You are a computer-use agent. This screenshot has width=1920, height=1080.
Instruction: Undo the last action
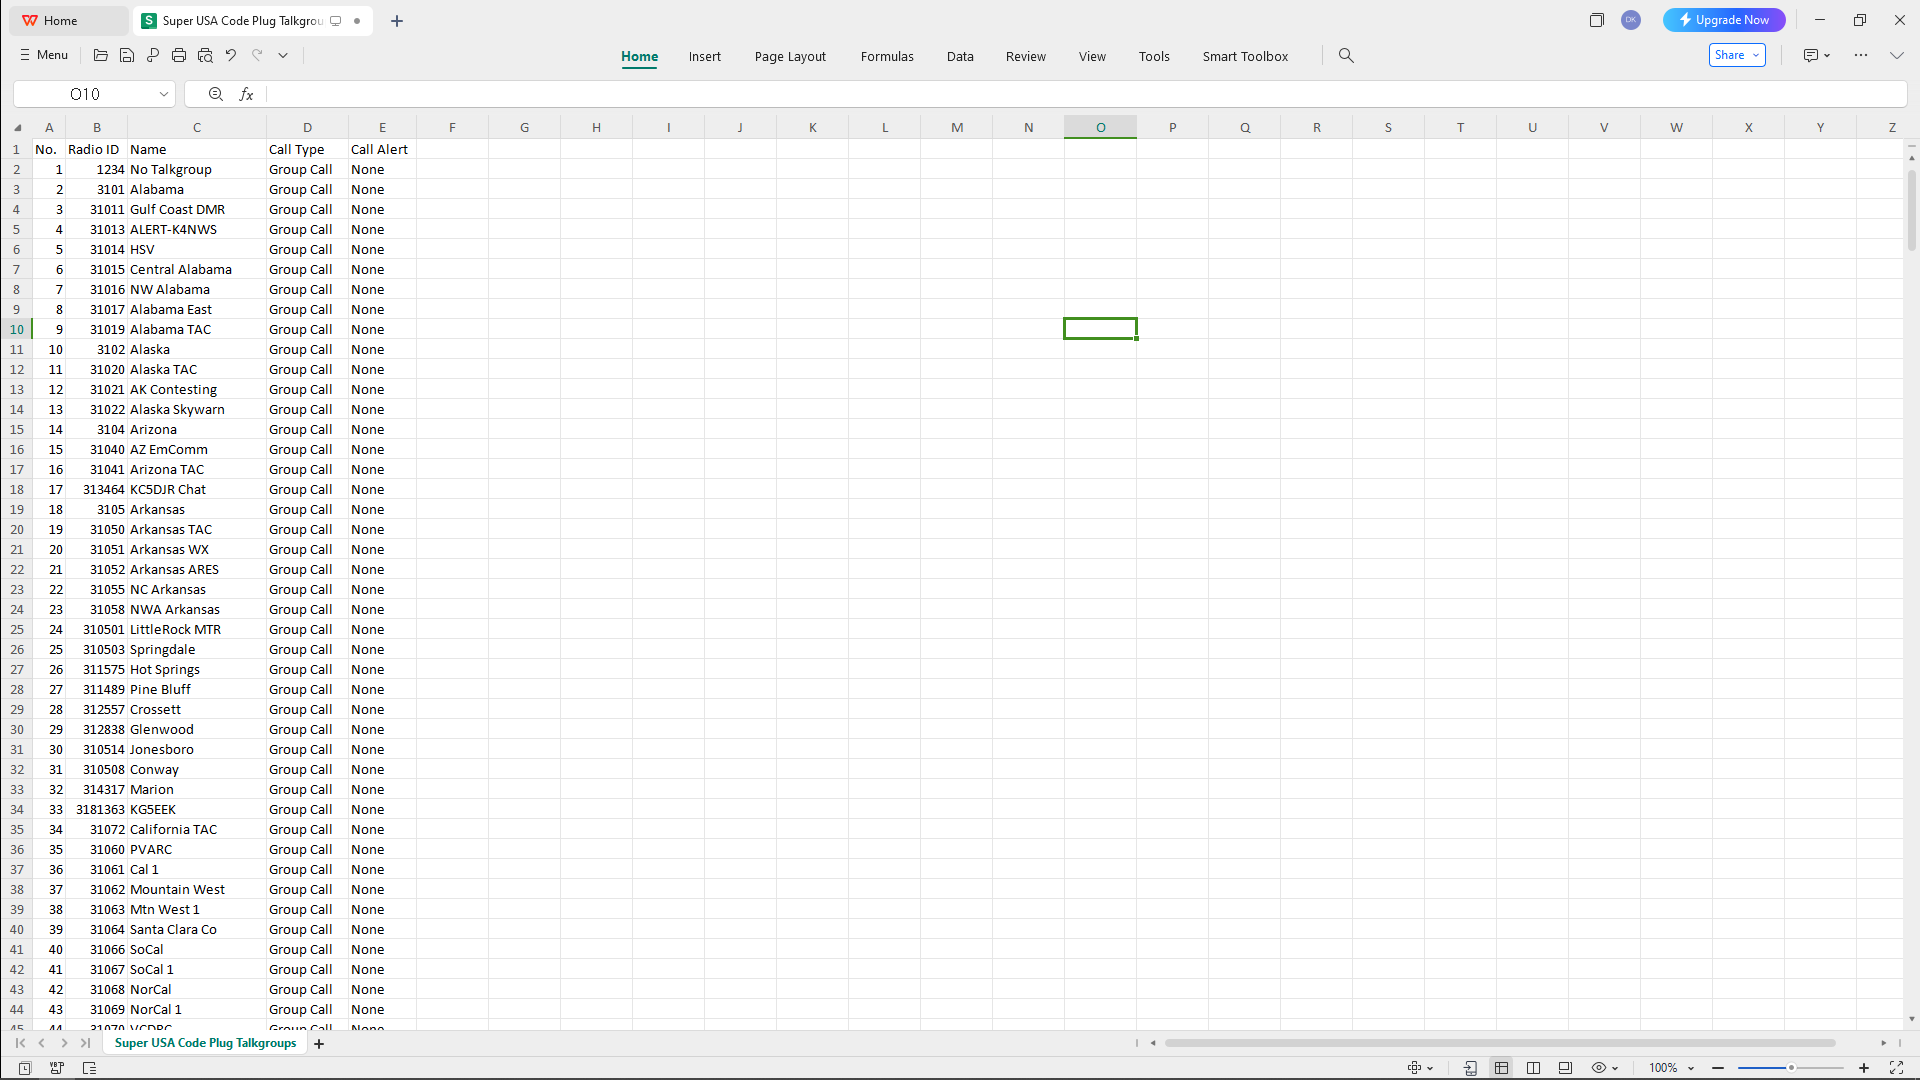[231, 56]
